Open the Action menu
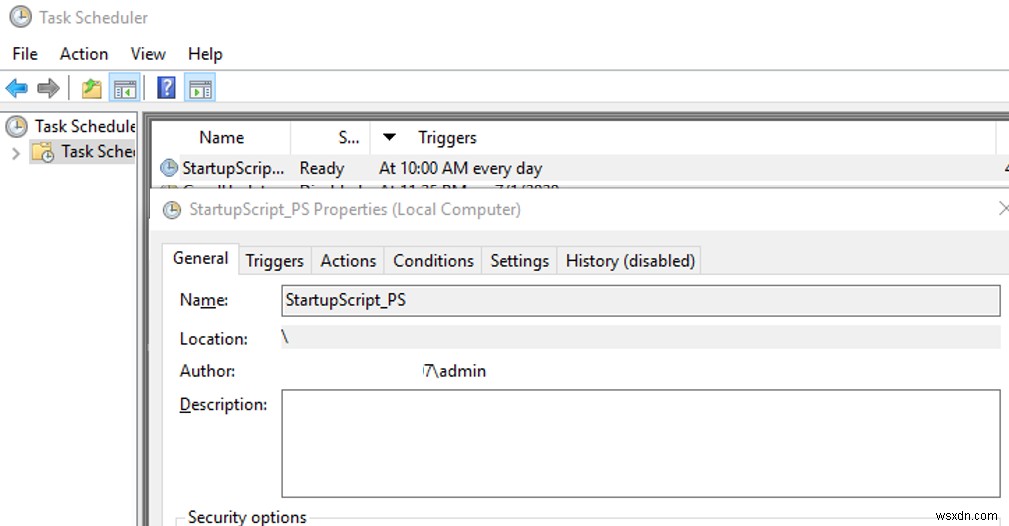Viewport: 1009px width, 526px height. [84, 54]
